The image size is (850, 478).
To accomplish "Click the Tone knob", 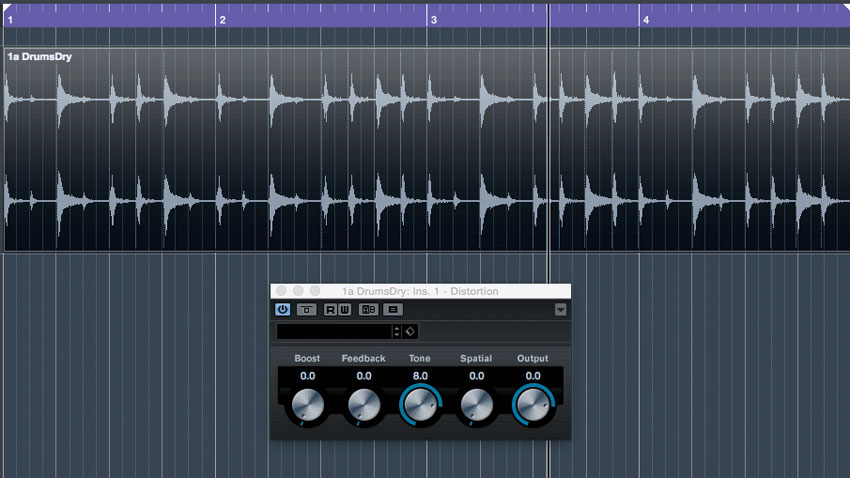I will [421, 405].
